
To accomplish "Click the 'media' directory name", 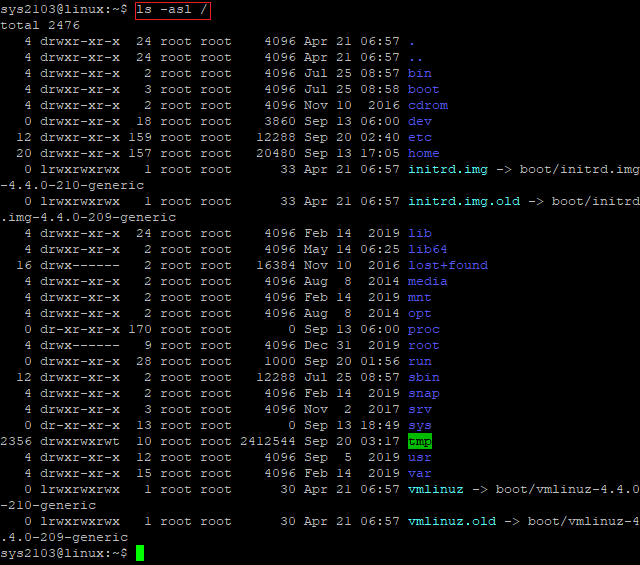I will pyautogui.click(x=428, y=281).
